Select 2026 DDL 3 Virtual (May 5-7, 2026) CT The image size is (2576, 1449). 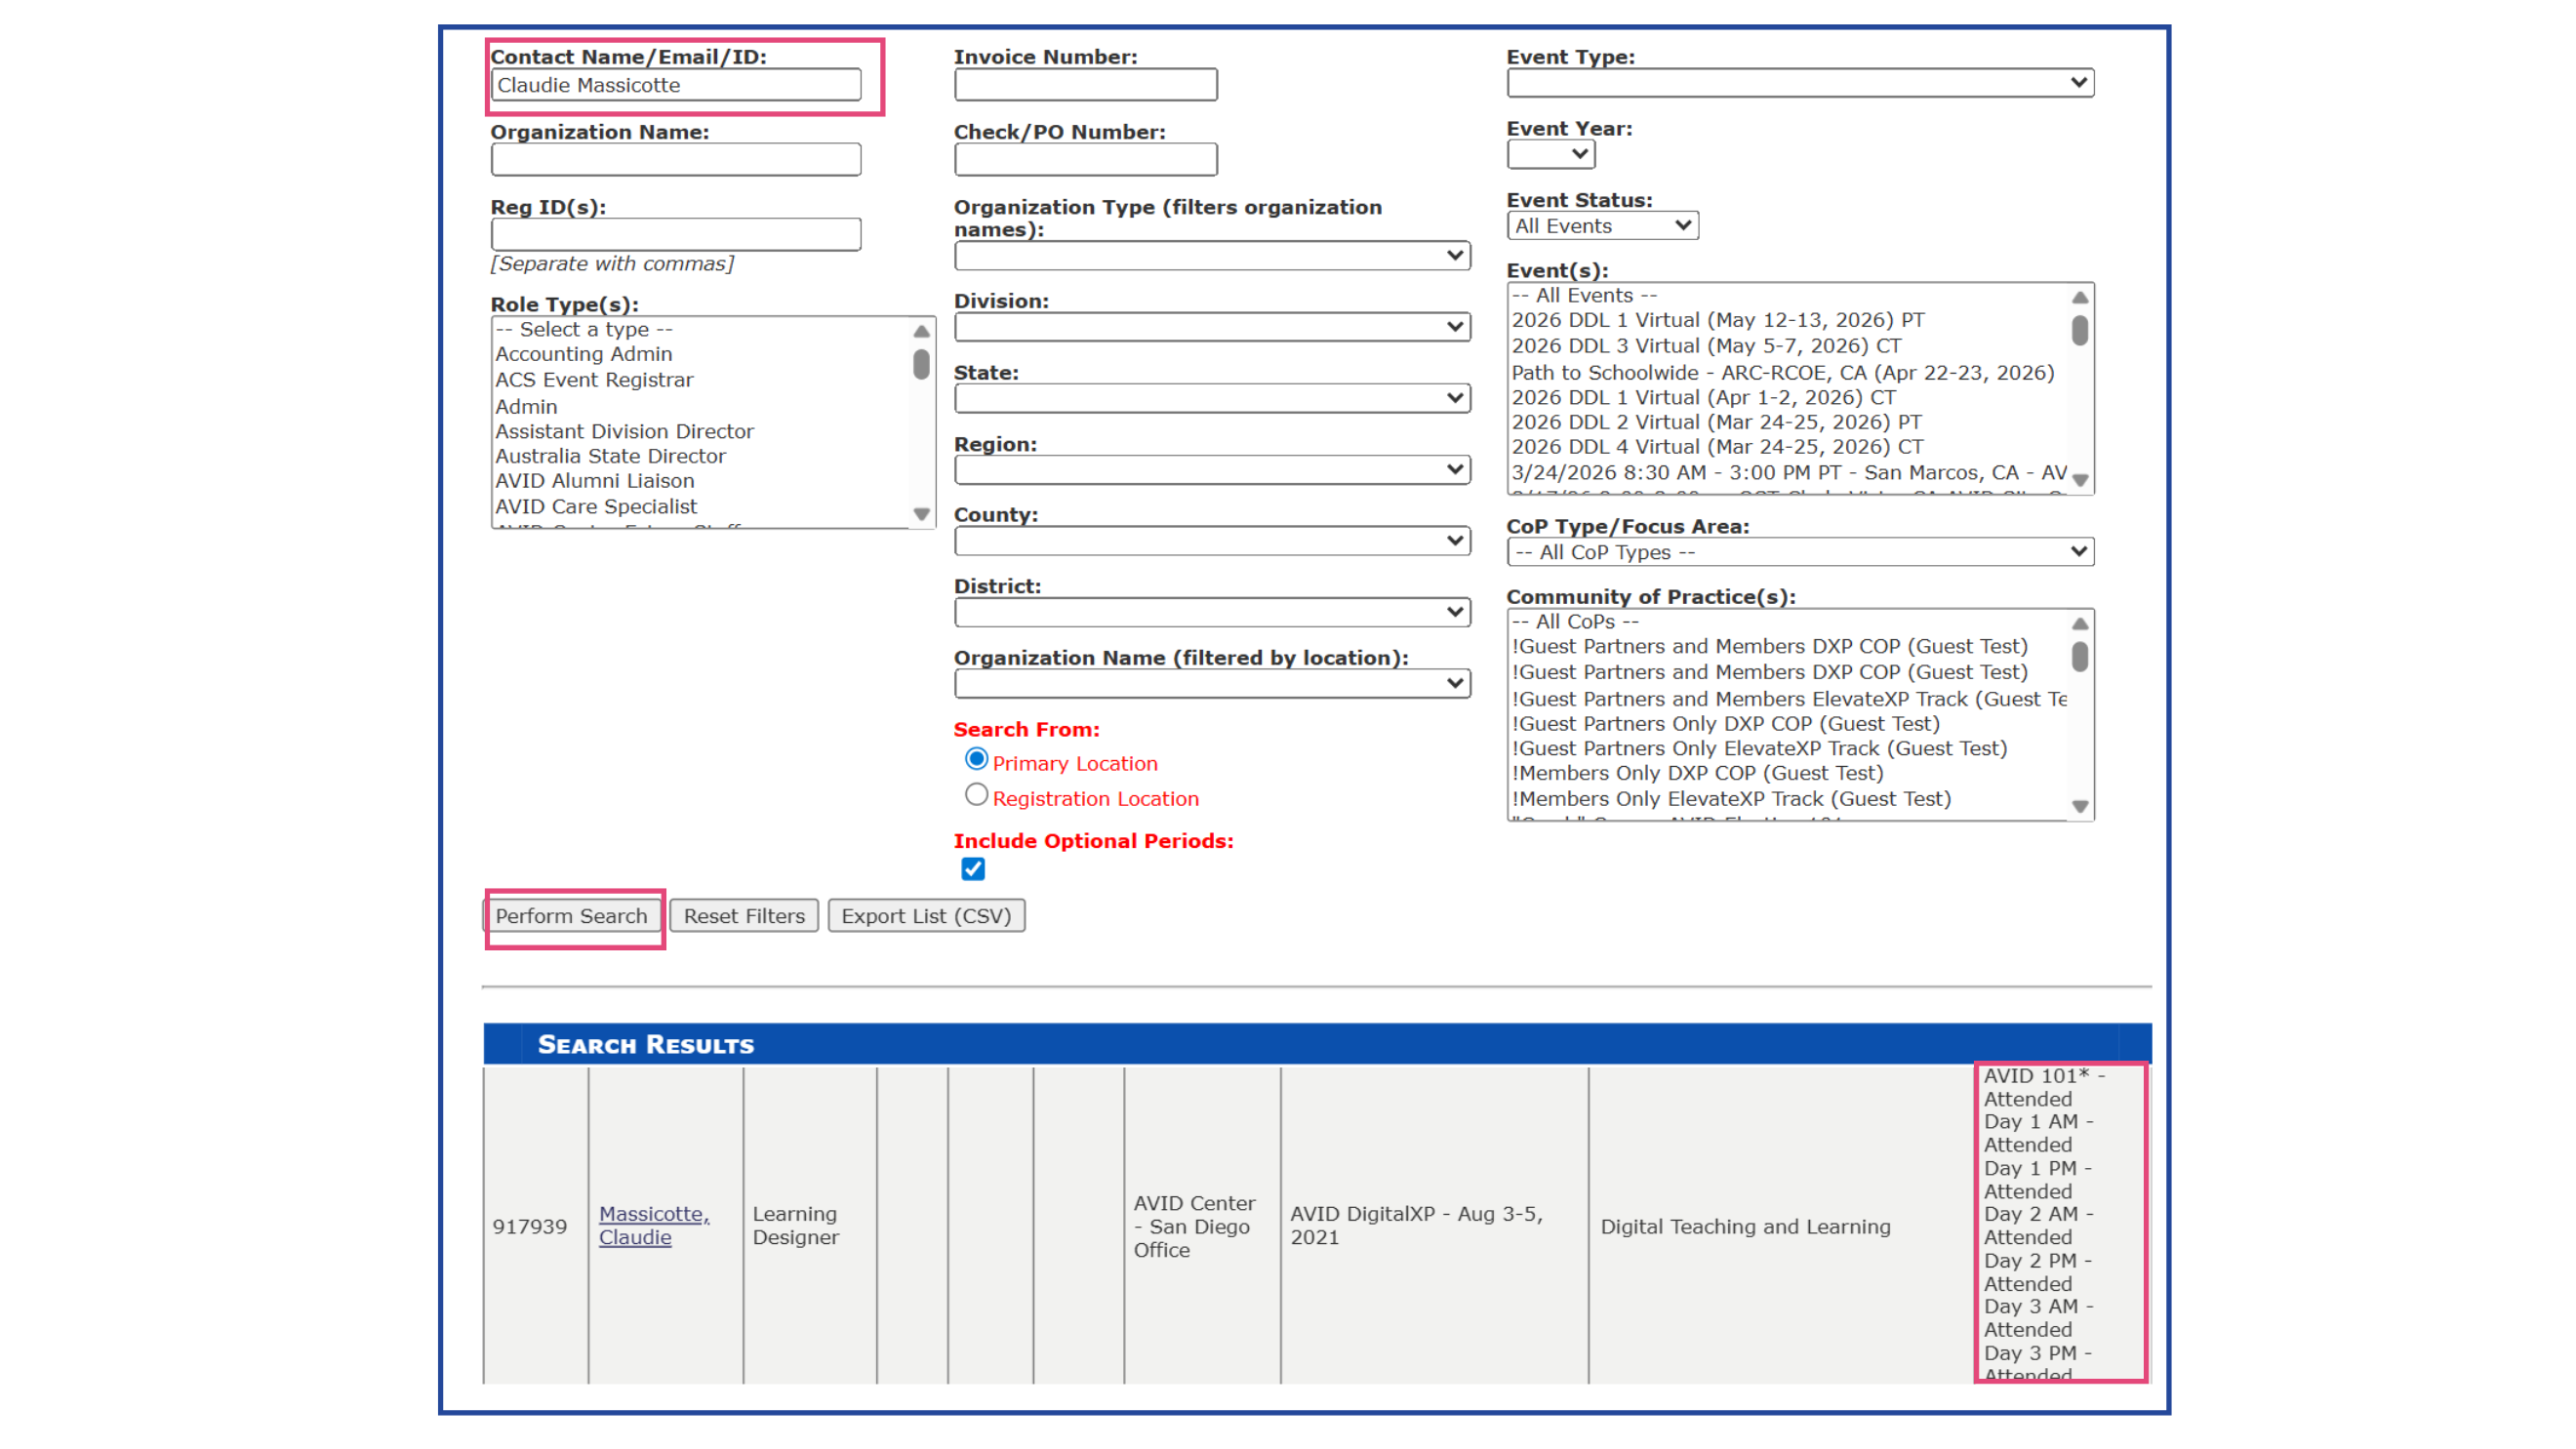pyautogui.click(x=1706, y=346)
